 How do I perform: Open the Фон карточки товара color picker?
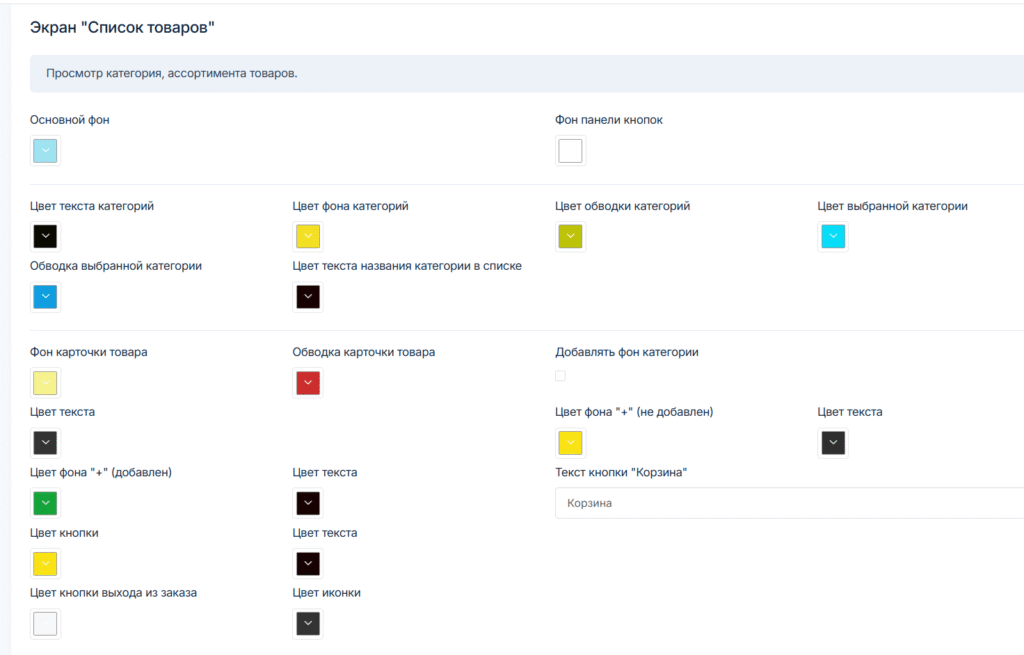point(45,383)
